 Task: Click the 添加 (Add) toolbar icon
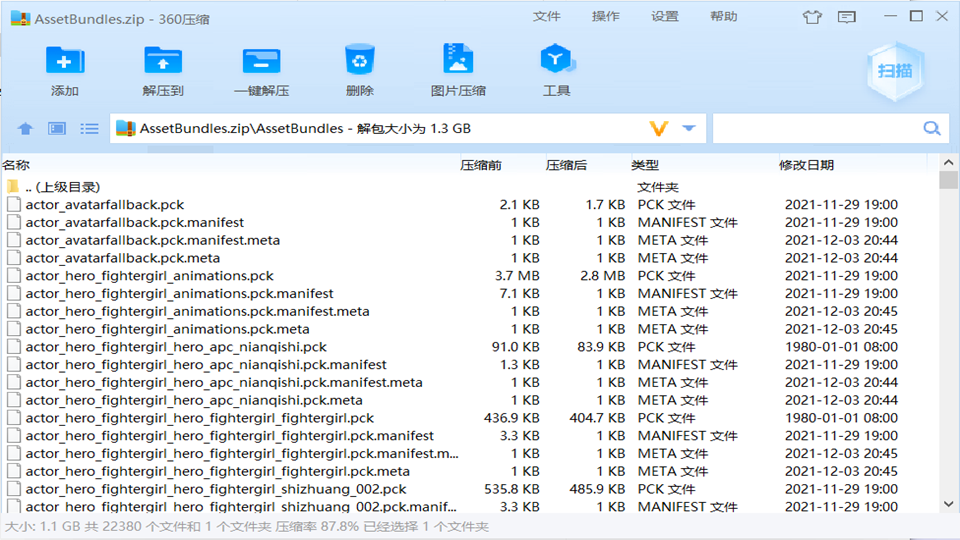pos(65,62)
